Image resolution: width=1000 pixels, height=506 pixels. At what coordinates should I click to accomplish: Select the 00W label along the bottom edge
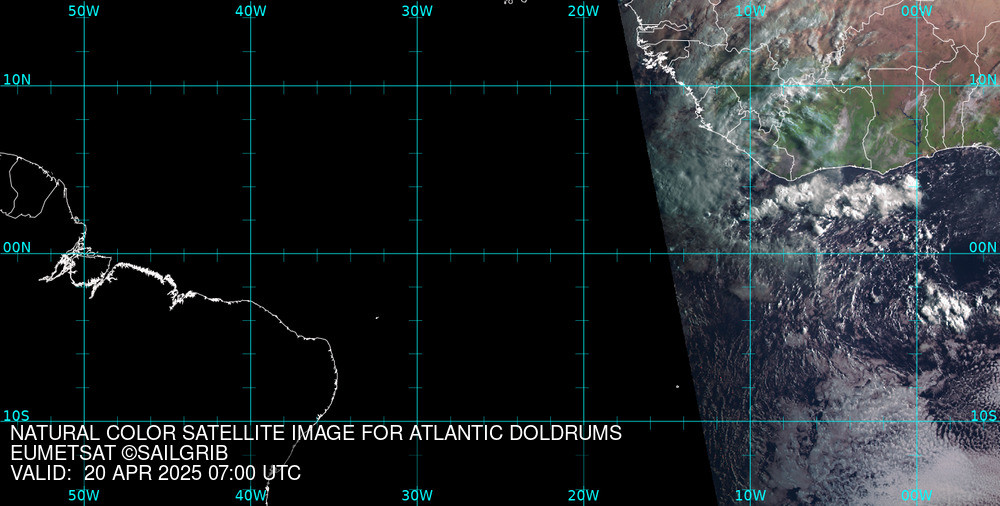(x=917, y=496)
